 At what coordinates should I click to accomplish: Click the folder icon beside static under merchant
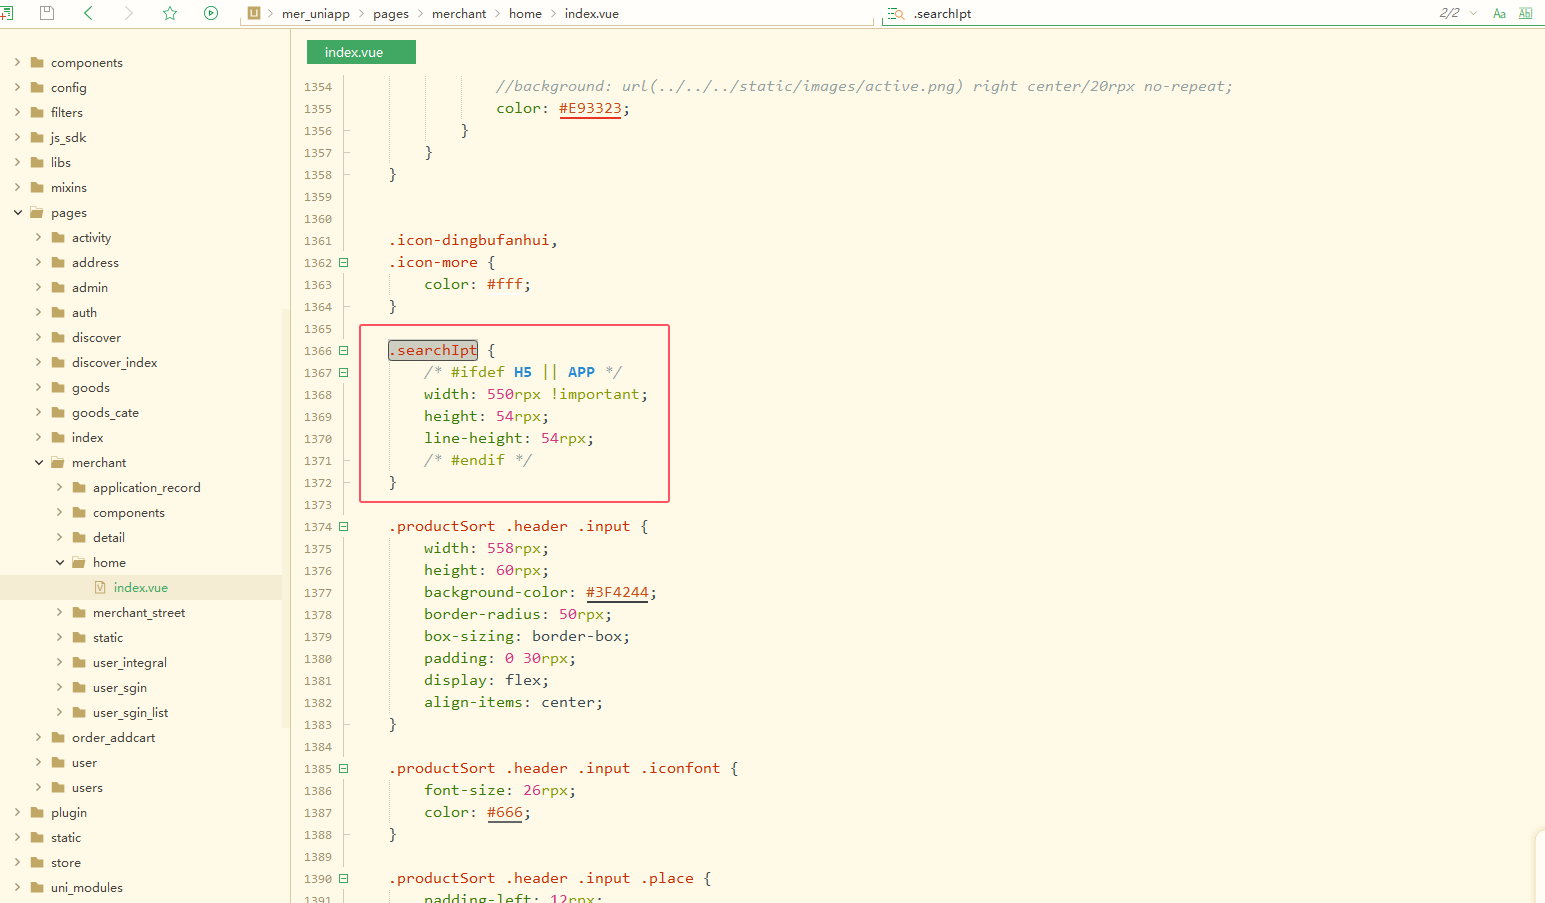79,637
